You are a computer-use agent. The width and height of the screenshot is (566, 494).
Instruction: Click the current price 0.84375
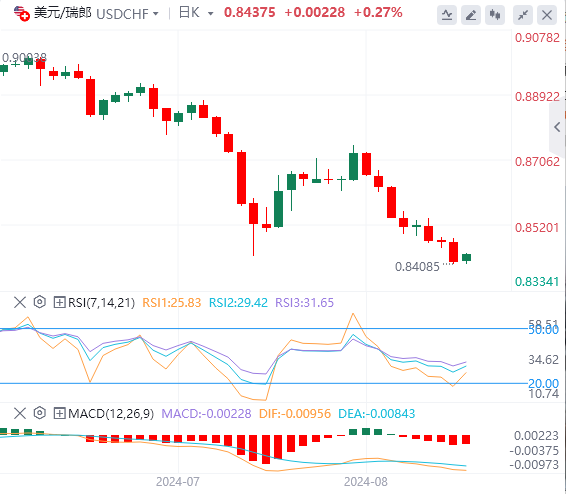pos(249,13)
